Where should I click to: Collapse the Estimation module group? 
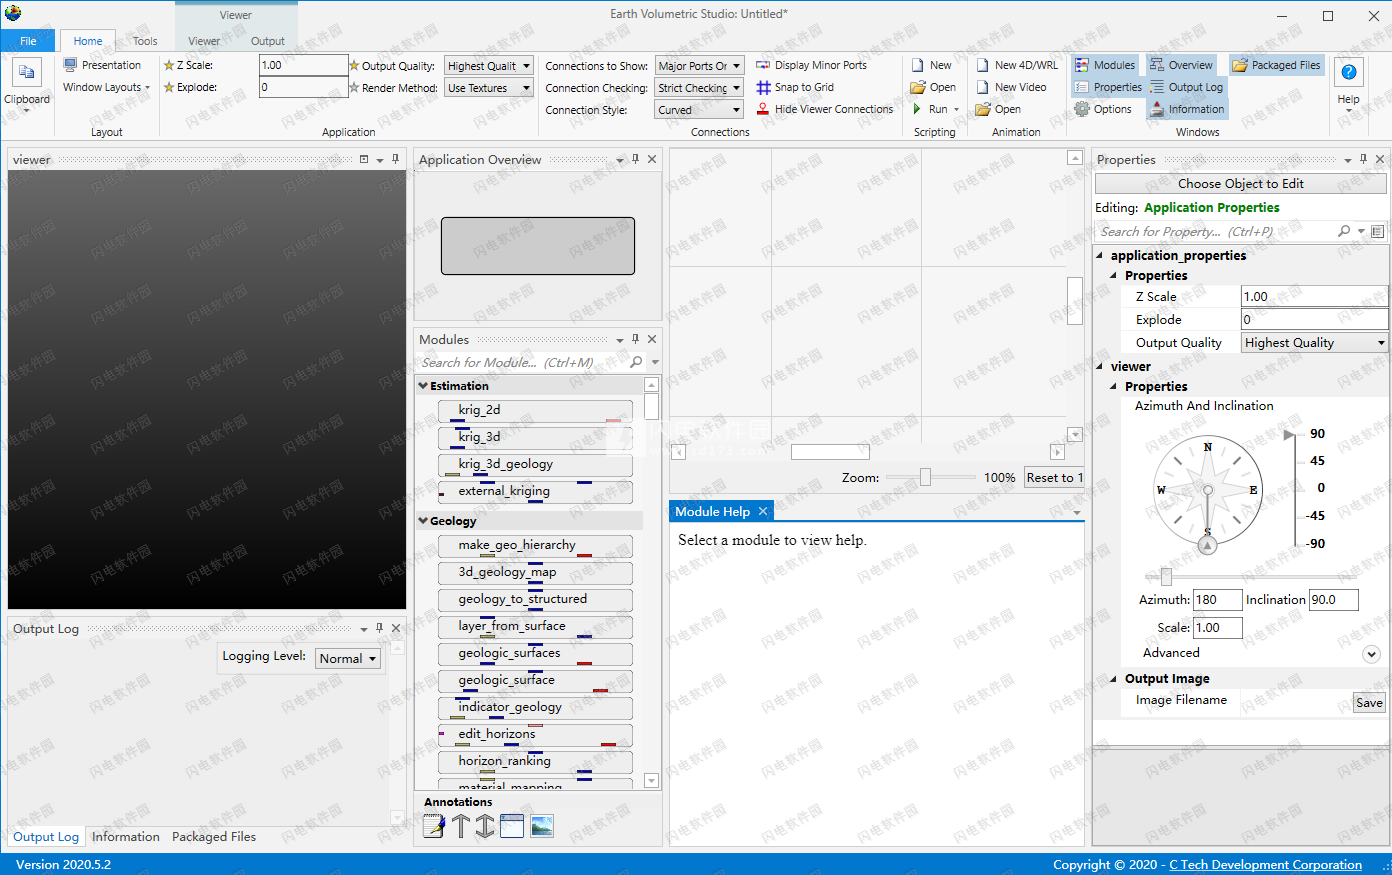(423, 385)
